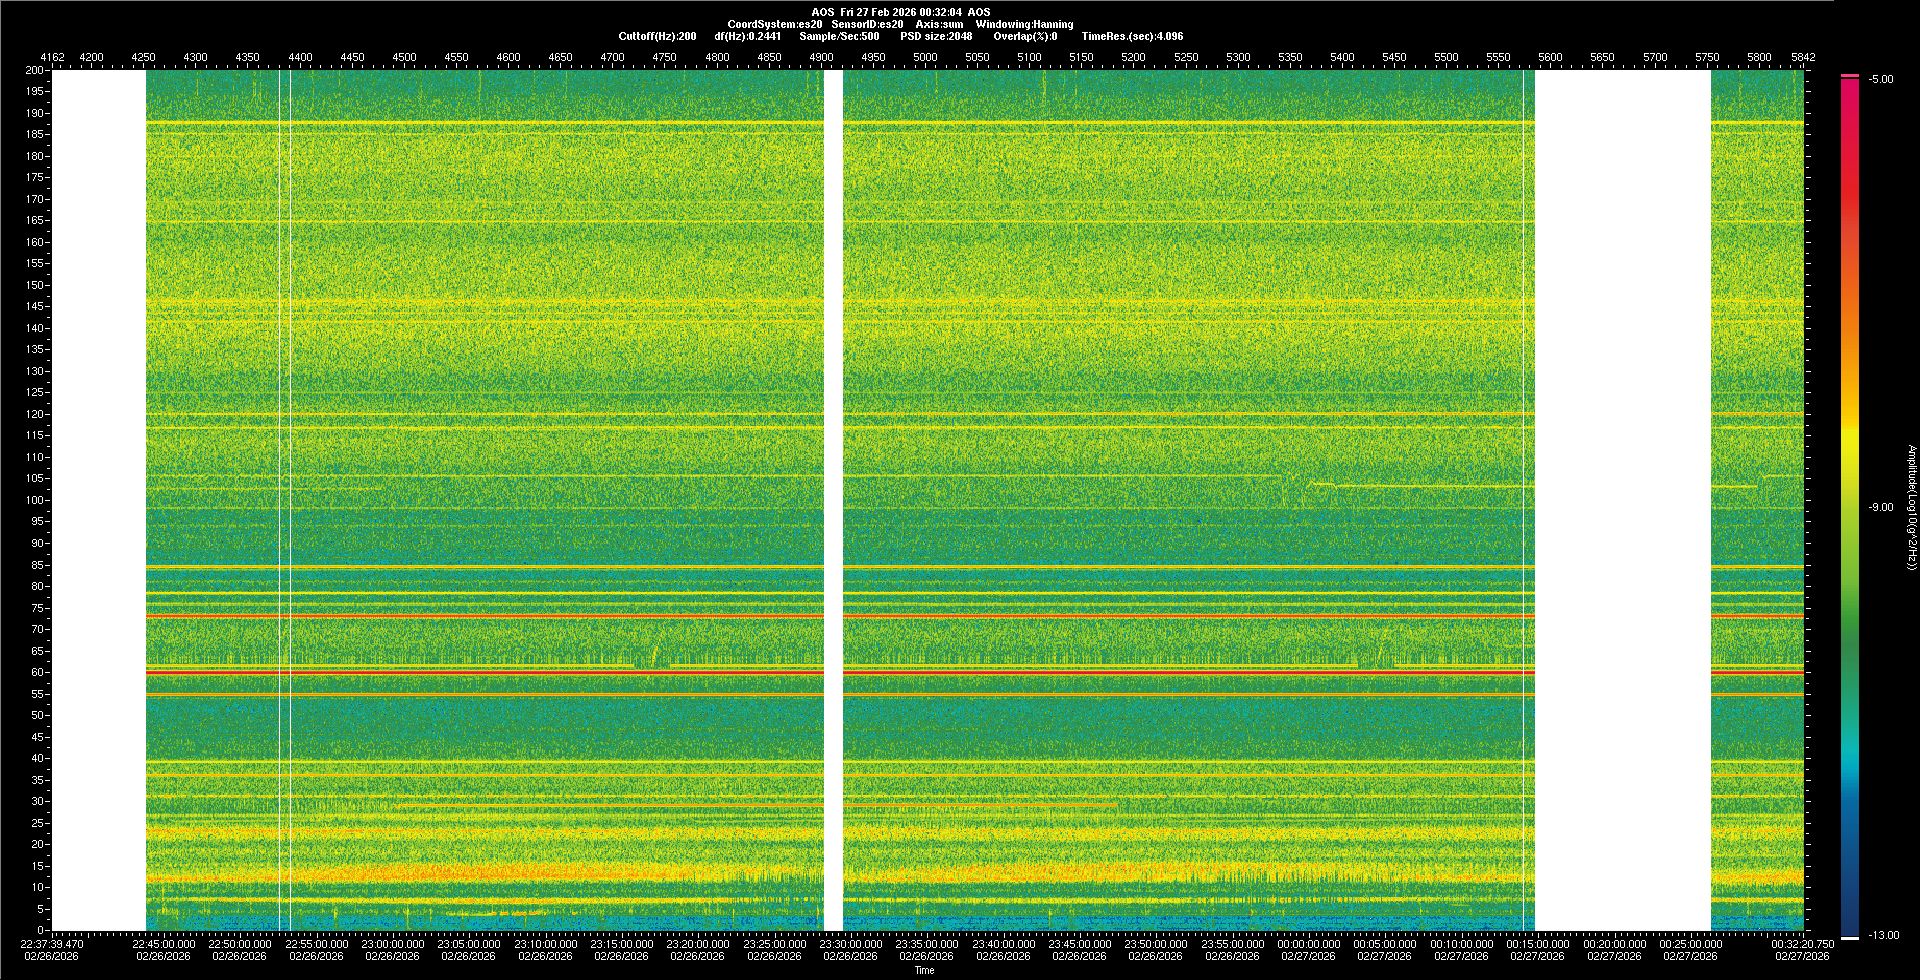Click the "Time" axis title at the bottom

924,970
